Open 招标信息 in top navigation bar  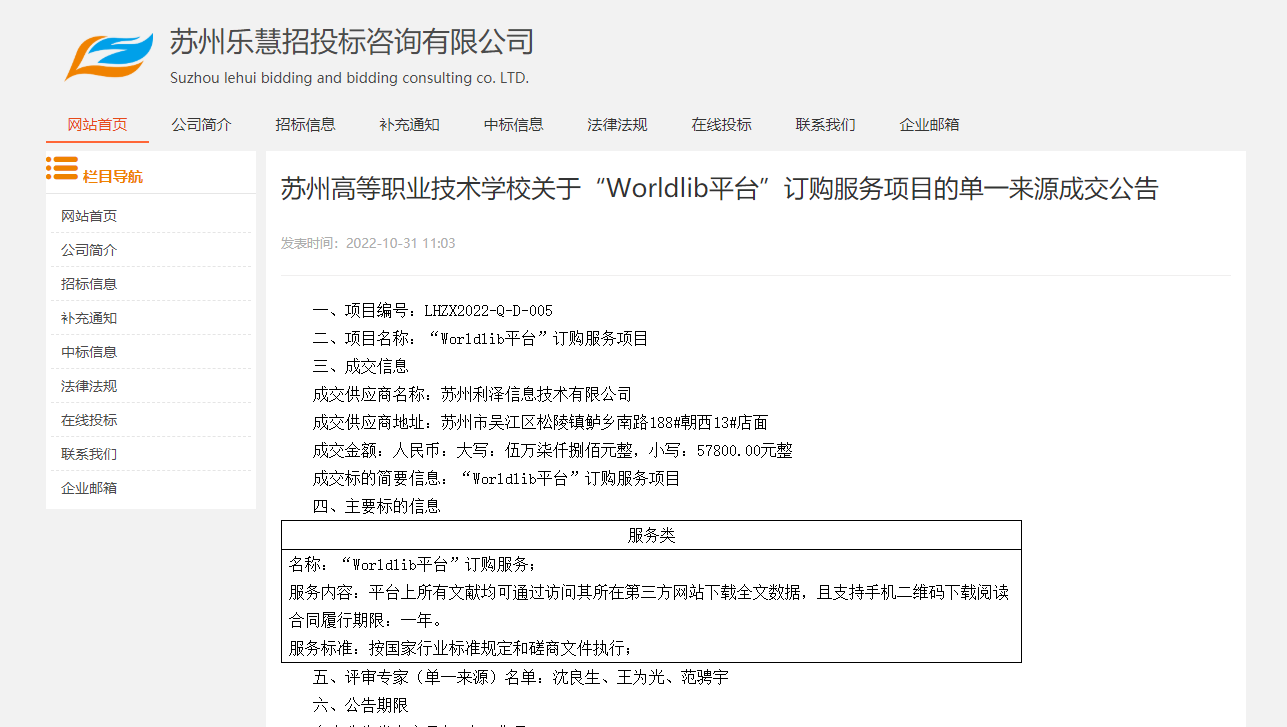point(305,125)
